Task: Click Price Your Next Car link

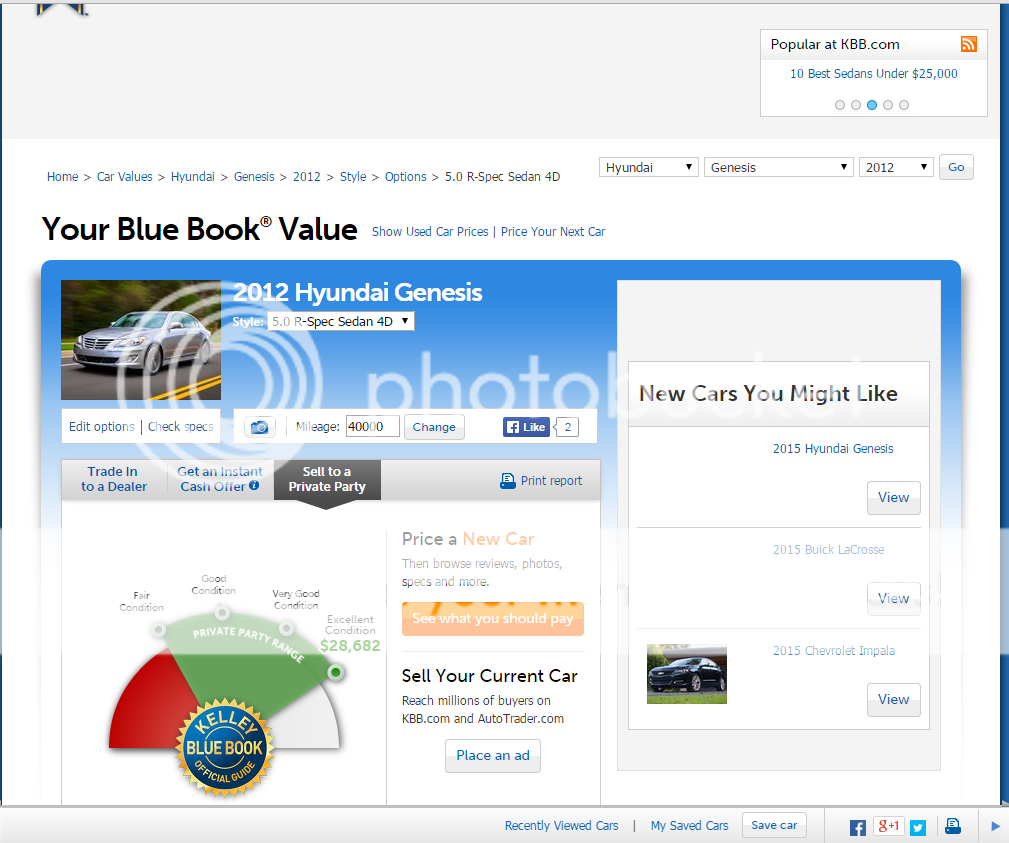Action: (x=553, y=232)
